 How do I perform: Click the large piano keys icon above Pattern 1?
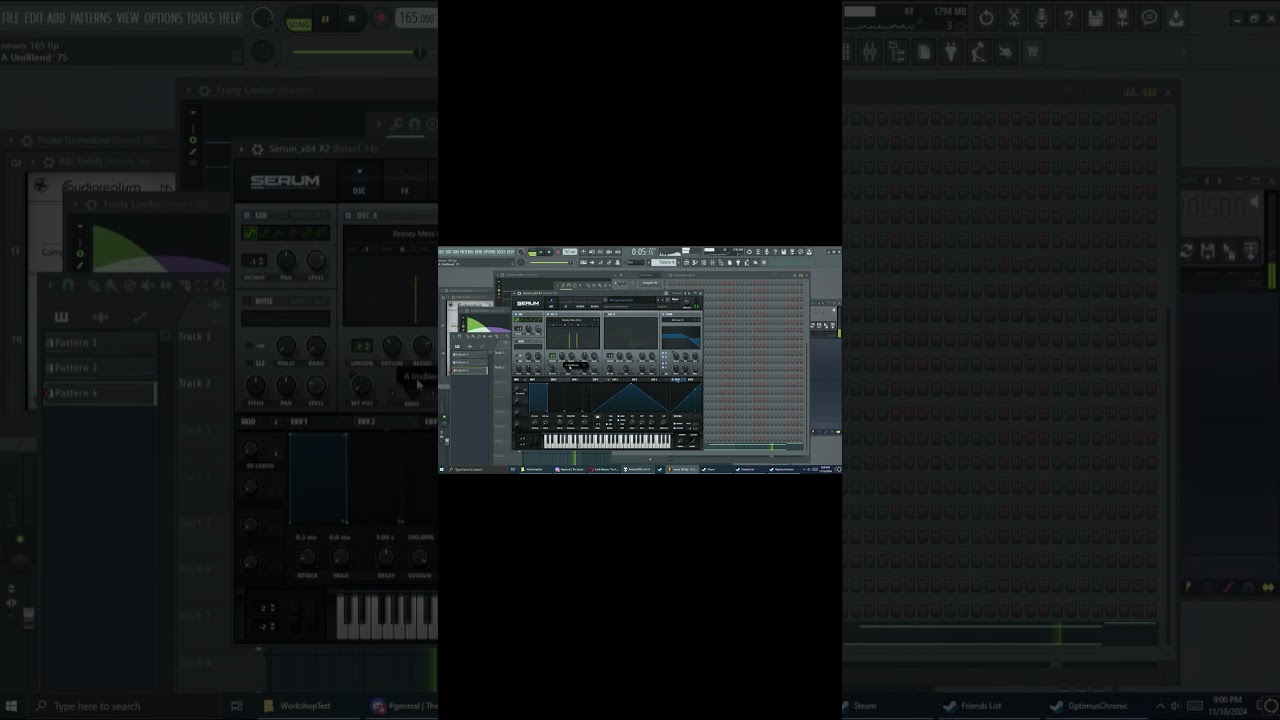(61, 317)
